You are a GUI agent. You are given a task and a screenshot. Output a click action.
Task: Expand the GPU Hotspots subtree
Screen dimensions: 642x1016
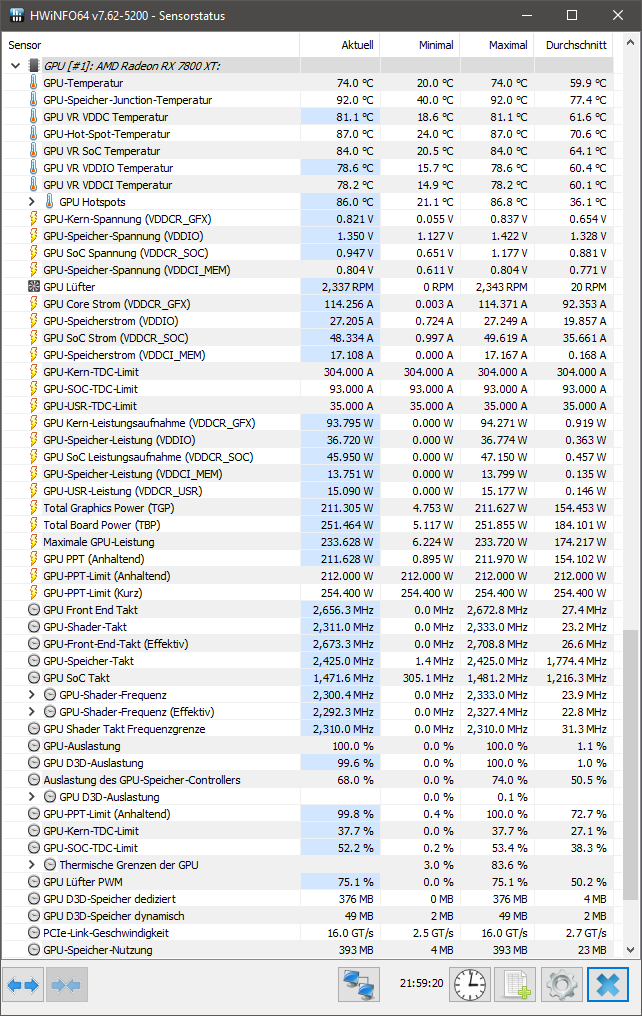(x=32, y=202)
